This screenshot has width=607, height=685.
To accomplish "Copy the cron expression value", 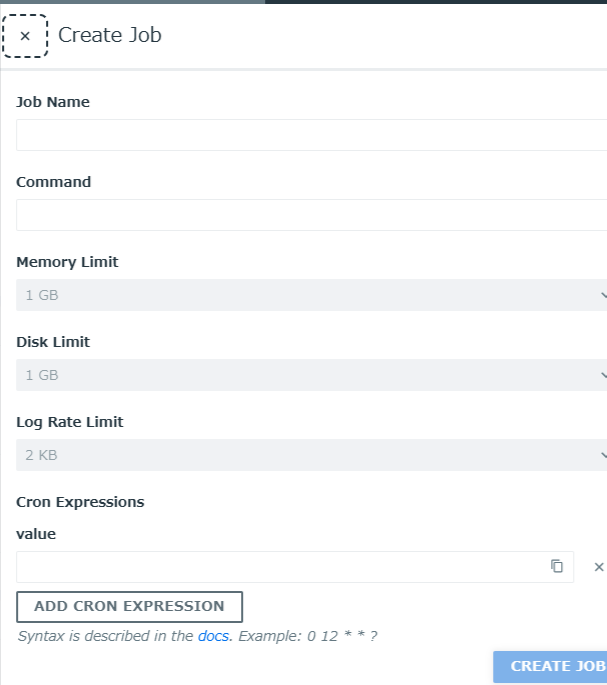I will coord(557,566).
